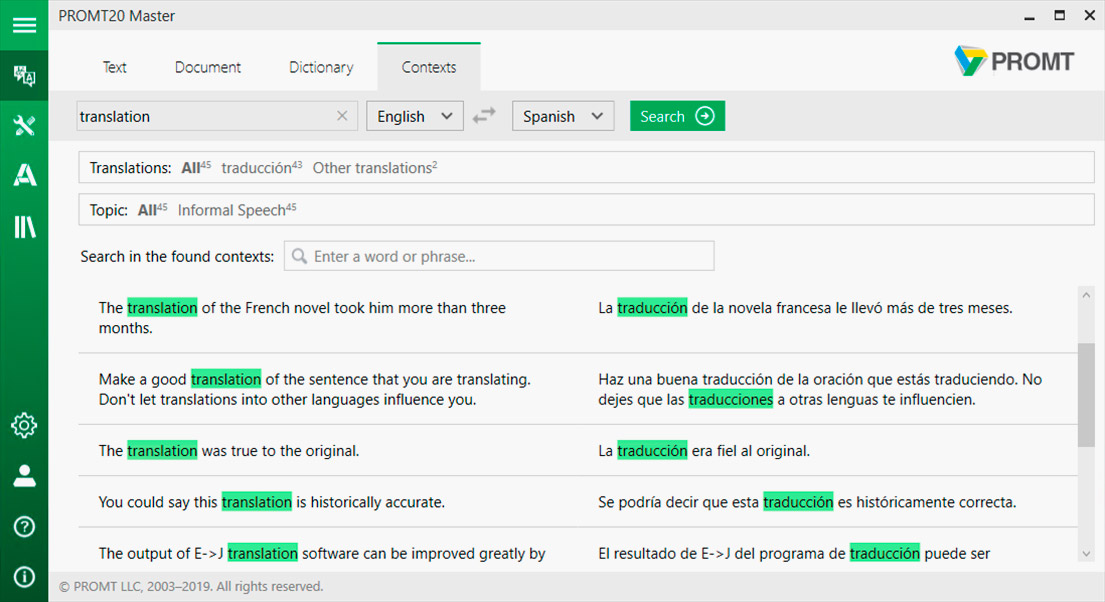Show Other translations filter

375,168
